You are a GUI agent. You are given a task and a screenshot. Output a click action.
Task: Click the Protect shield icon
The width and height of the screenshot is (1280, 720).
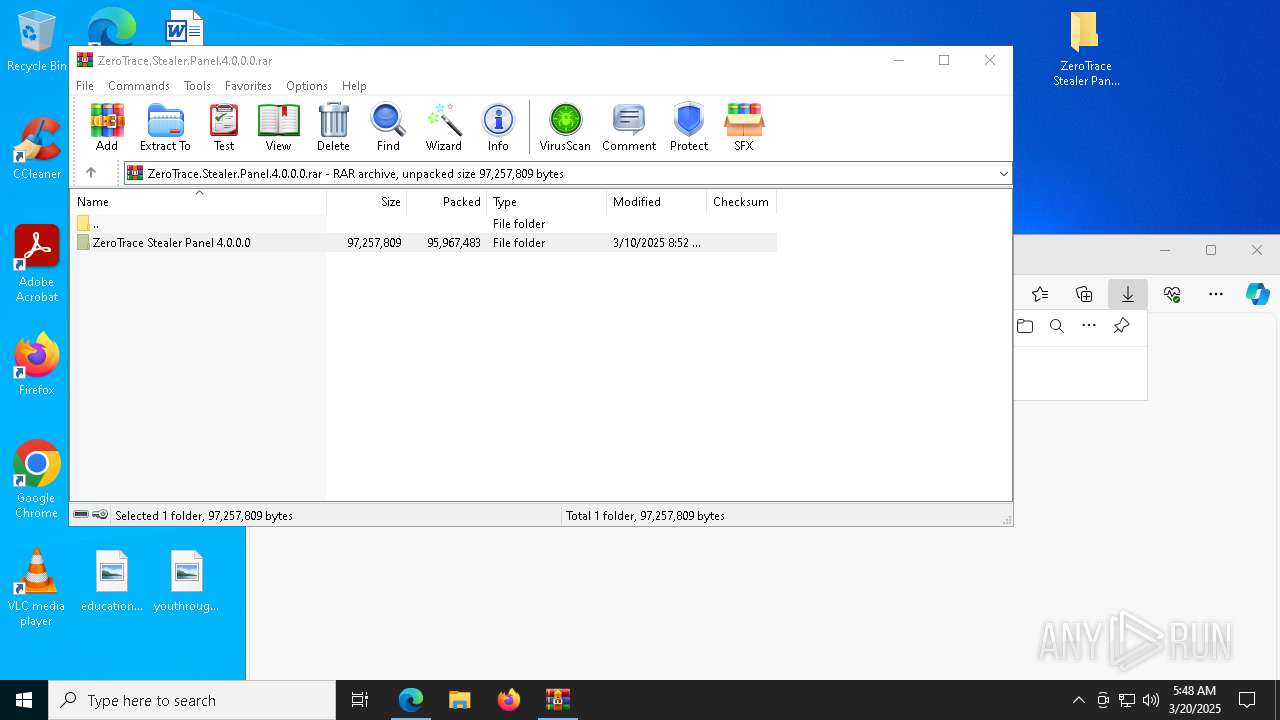point(689,127)
